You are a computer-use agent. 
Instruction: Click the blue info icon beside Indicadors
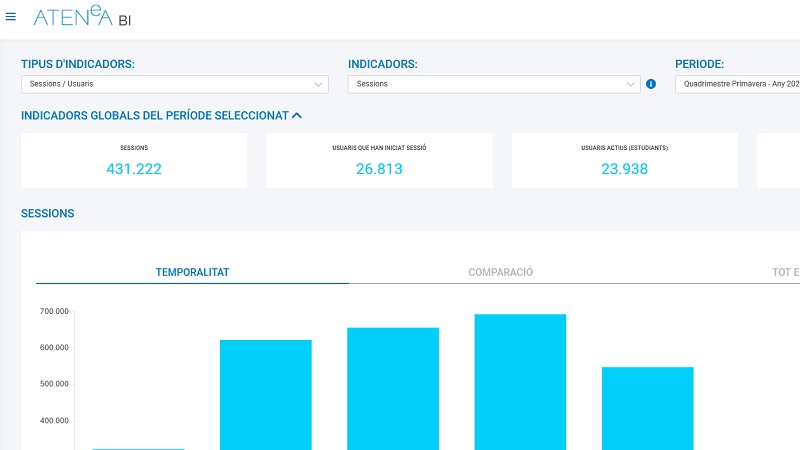[651, 84]
